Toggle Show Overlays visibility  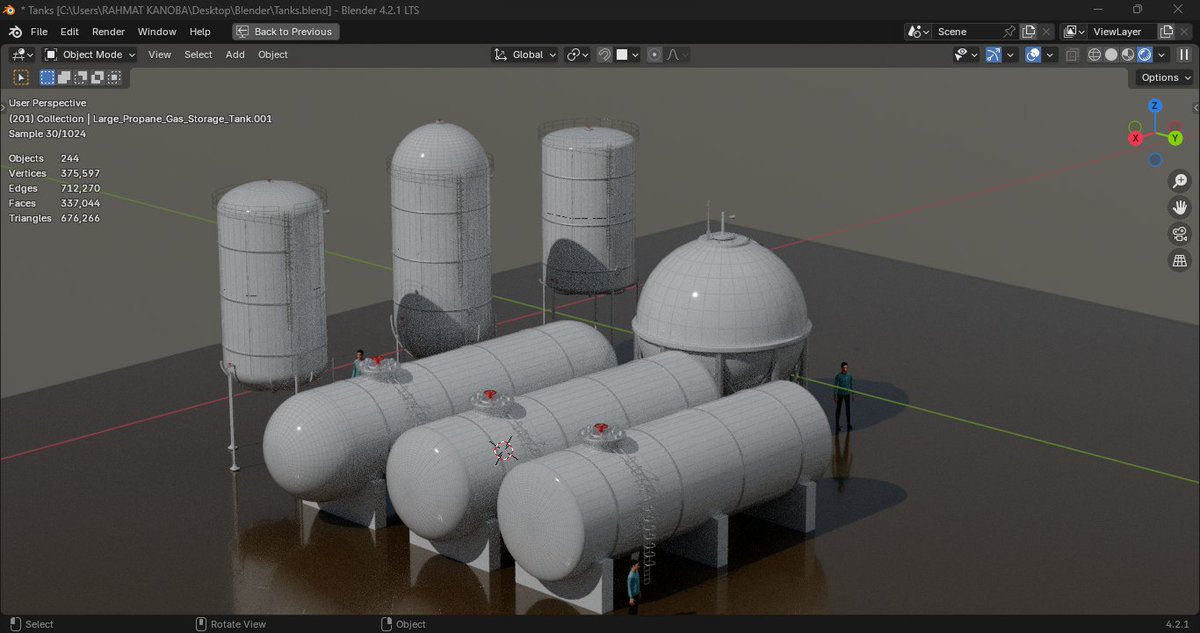[1033, 55]
